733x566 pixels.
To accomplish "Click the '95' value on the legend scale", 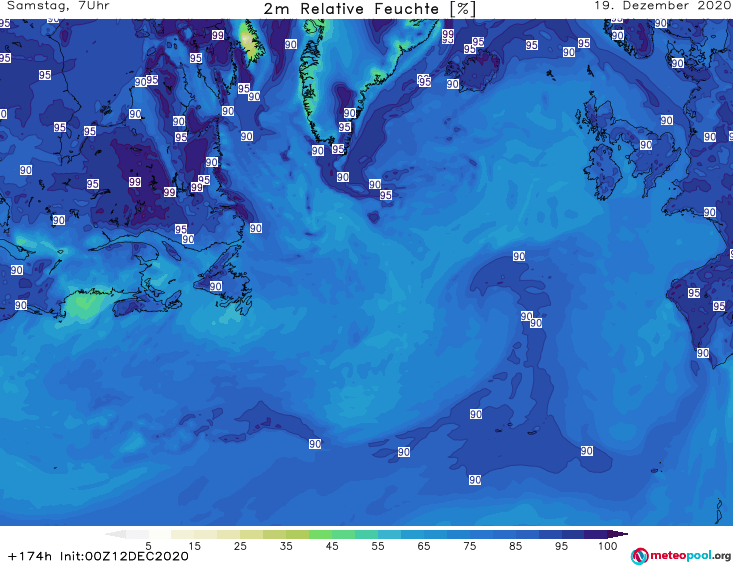I will (561, 546).
